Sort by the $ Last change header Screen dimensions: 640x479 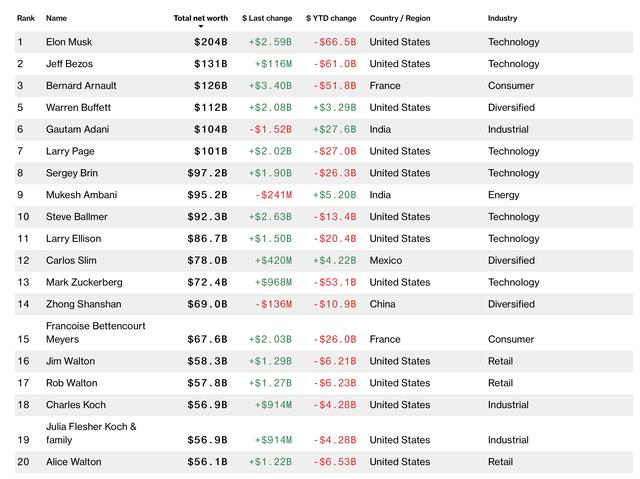[267, 18]
